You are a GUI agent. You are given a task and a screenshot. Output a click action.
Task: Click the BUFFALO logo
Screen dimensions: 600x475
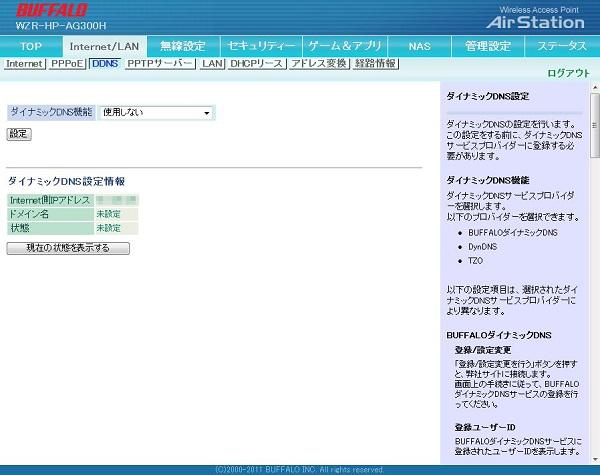click(x=50, y=11)
